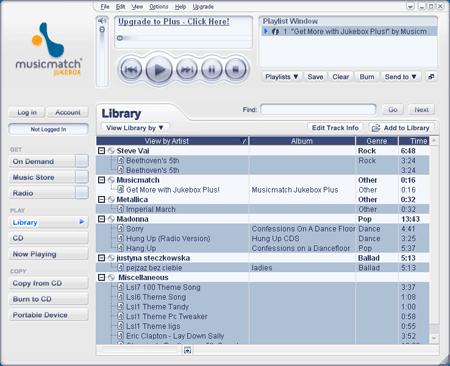Collapse the Metallica artist group
The width and height of the screenshot is (450, 366).
click(x=102, y=200)
